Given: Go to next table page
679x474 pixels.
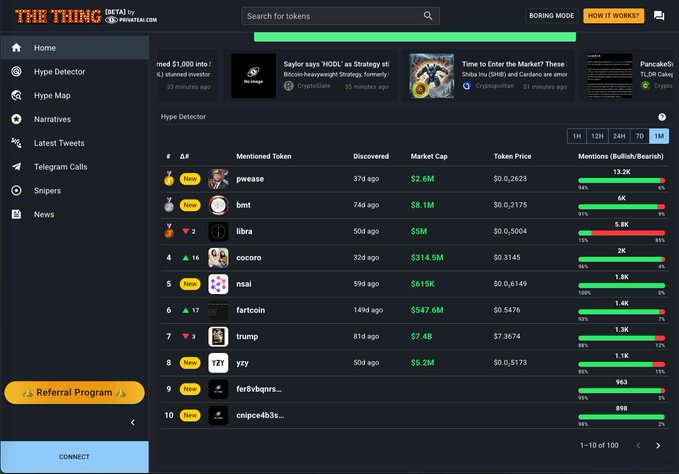Looking at the screenshot, I should click(x=658, y=445).
